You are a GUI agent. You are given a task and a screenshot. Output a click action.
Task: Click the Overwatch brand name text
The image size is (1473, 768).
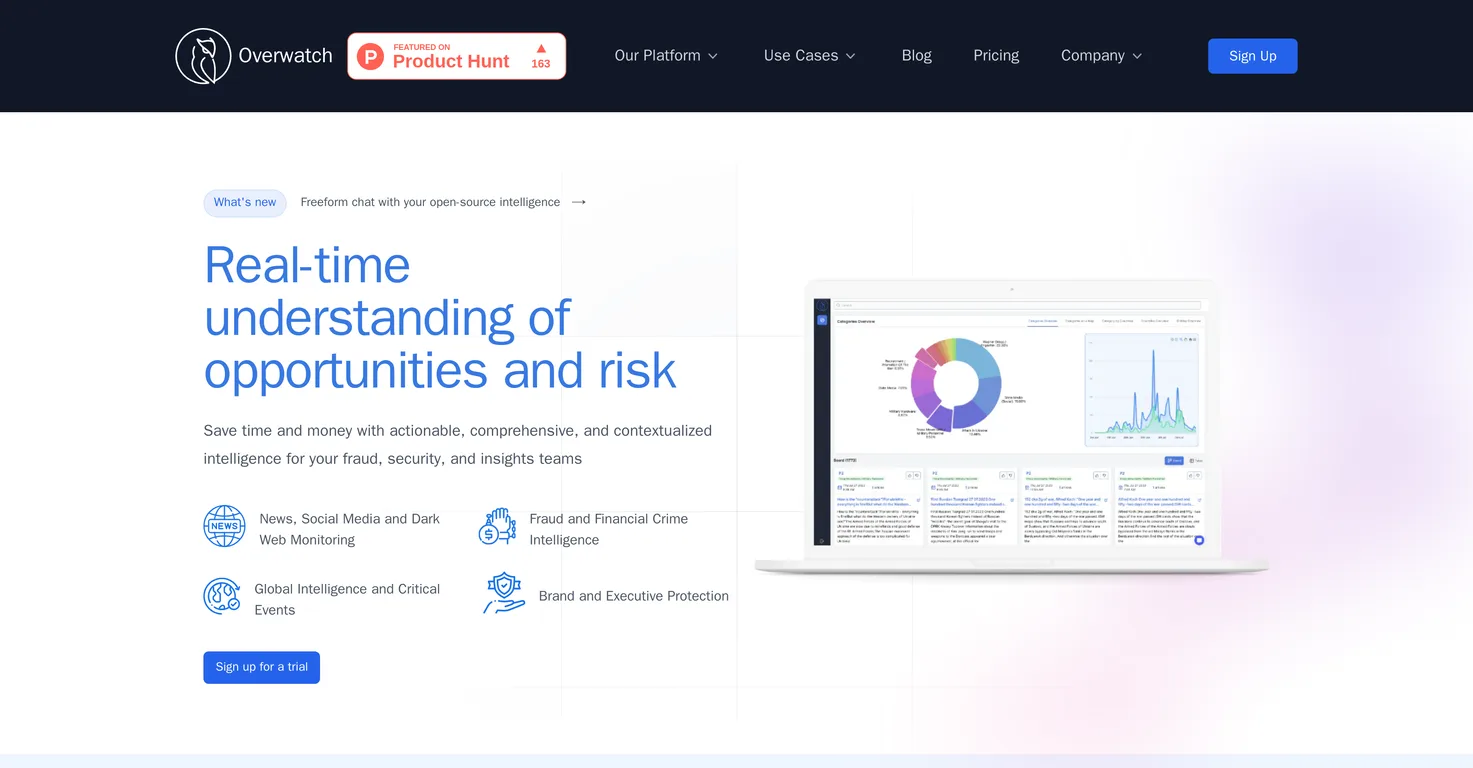point(285,56)
